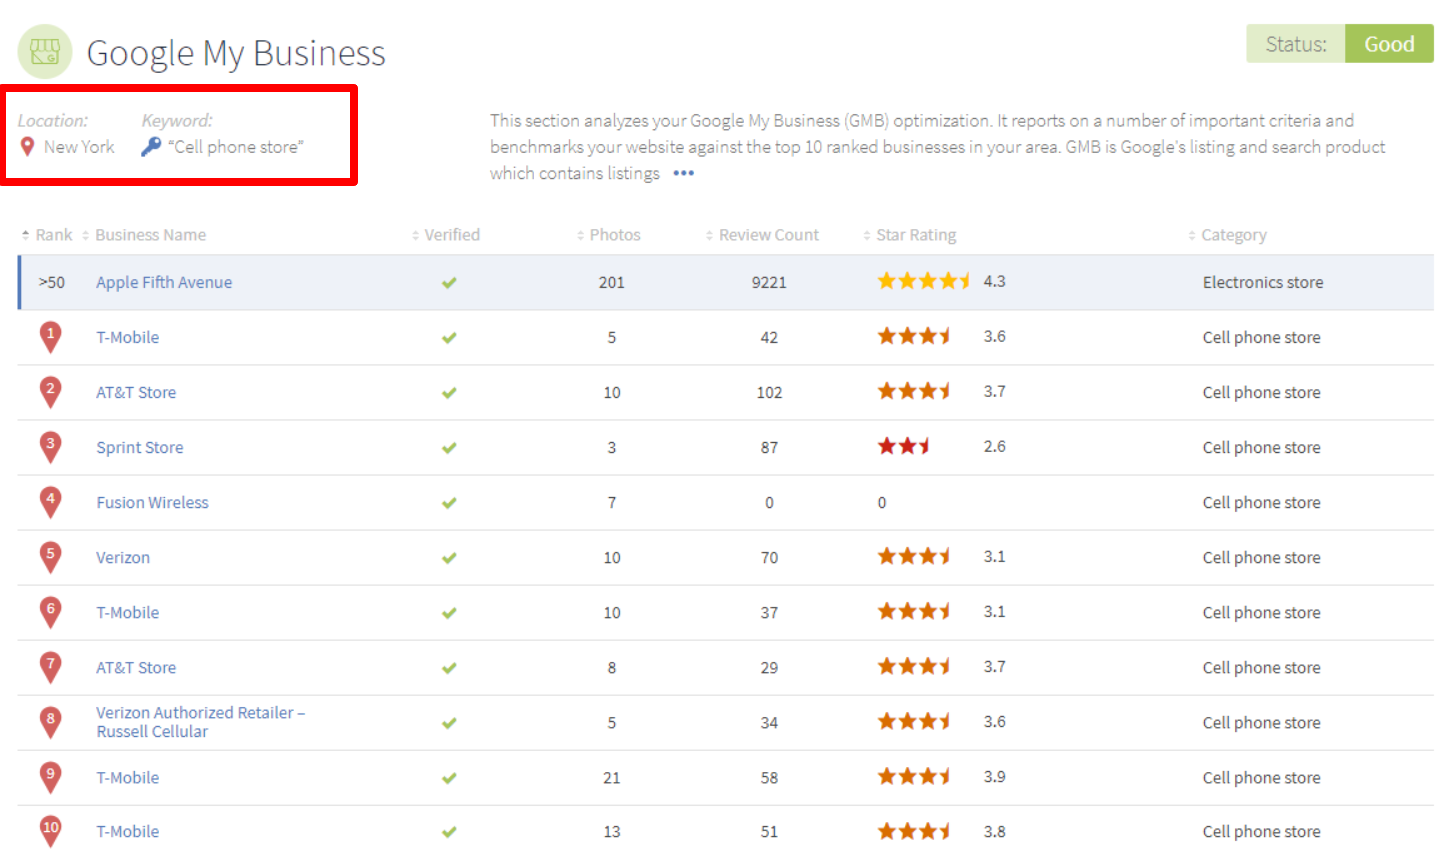Click the rank 10 map pin marker
The image size is (1442, 854).
pos(50,831)
